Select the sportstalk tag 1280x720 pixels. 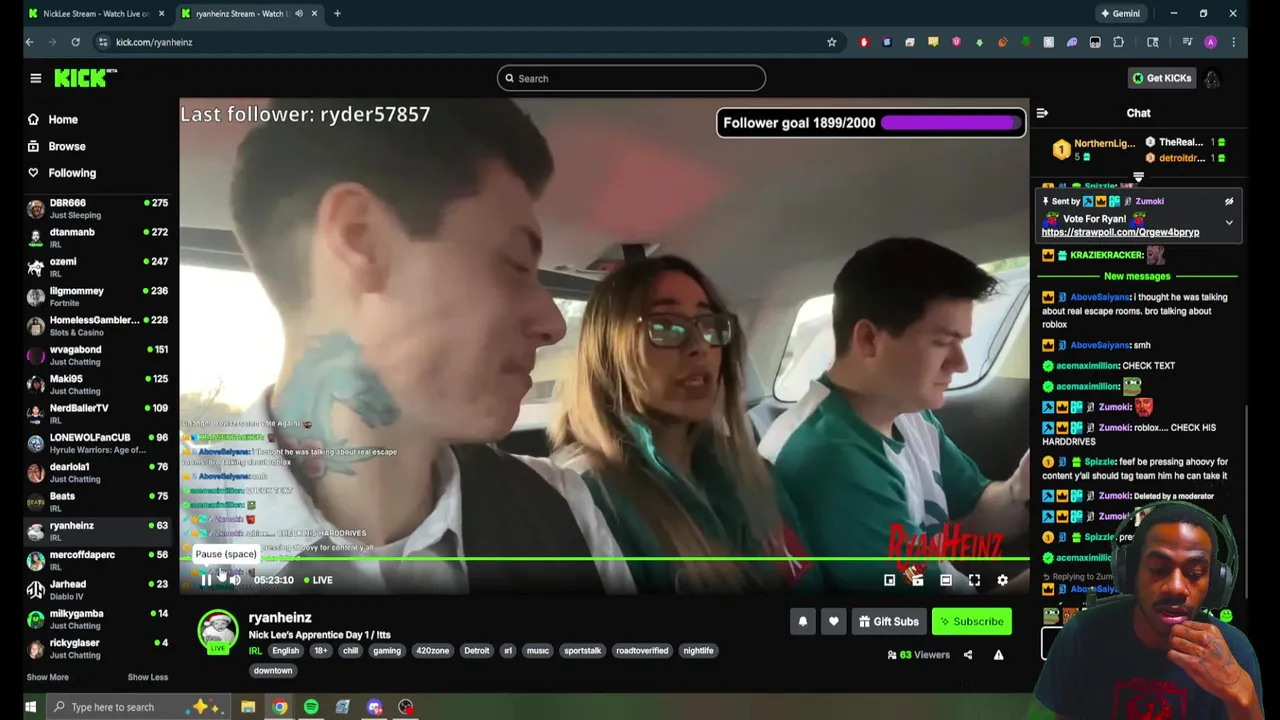coord(582,651)
